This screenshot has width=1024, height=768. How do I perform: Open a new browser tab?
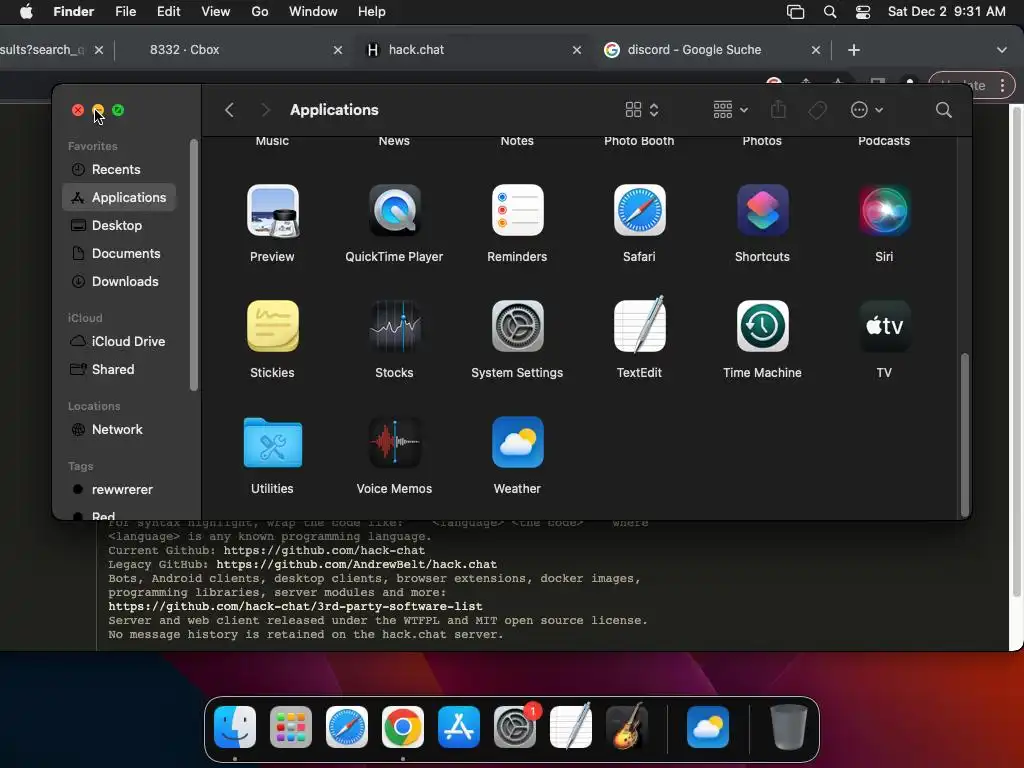[x=854, y=50]
